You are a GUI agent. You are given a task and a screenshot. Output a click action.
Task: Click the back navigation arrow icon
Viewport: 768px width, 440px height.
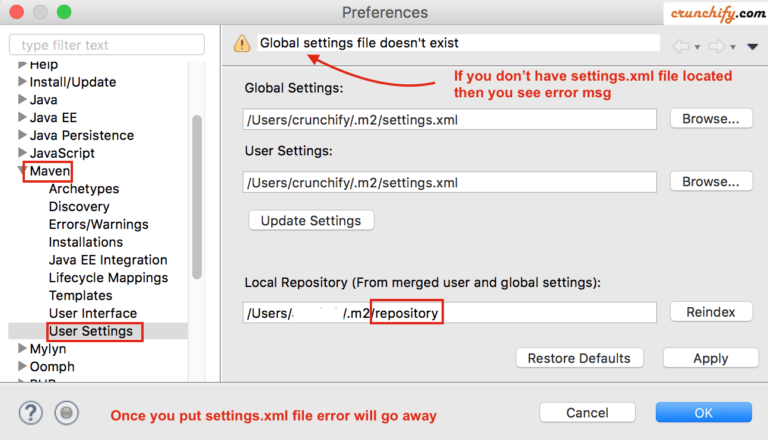click(x=682, y=45)
